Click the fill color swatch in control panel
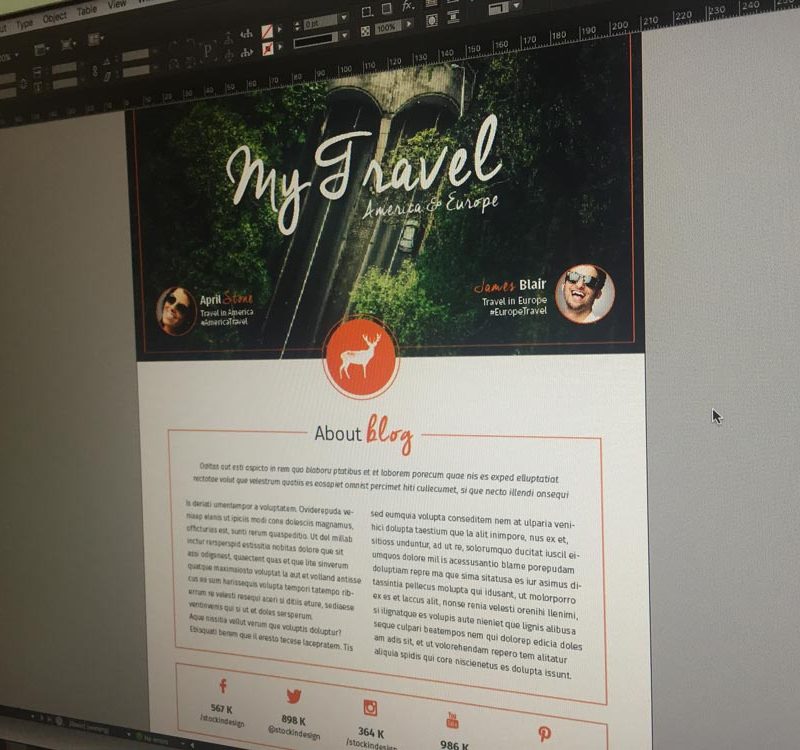This screenshot has width=800, height=750. coord(267,32)
